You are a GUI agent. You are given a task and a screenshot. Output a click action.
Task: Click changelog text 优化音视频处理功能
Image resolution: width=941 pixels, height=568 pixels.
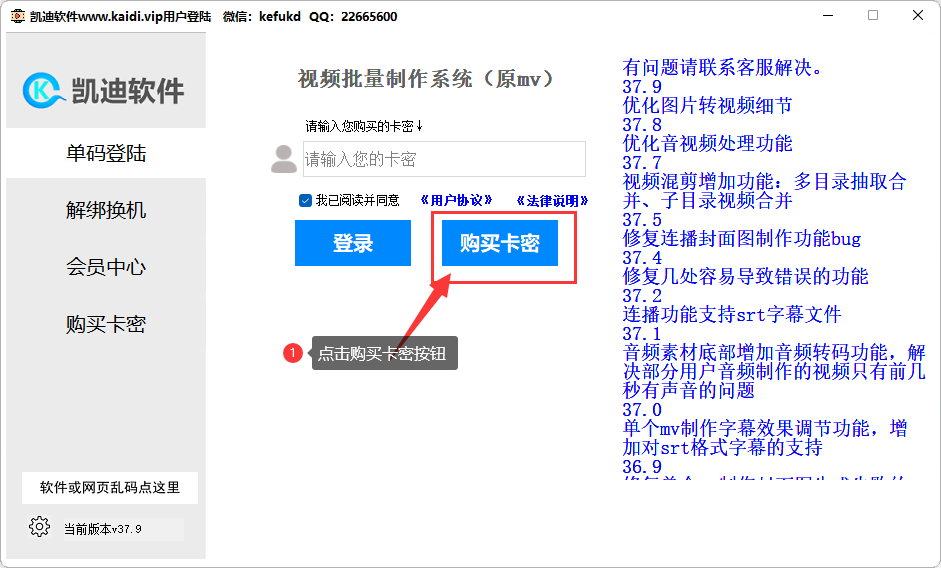(x=708, y=144)
